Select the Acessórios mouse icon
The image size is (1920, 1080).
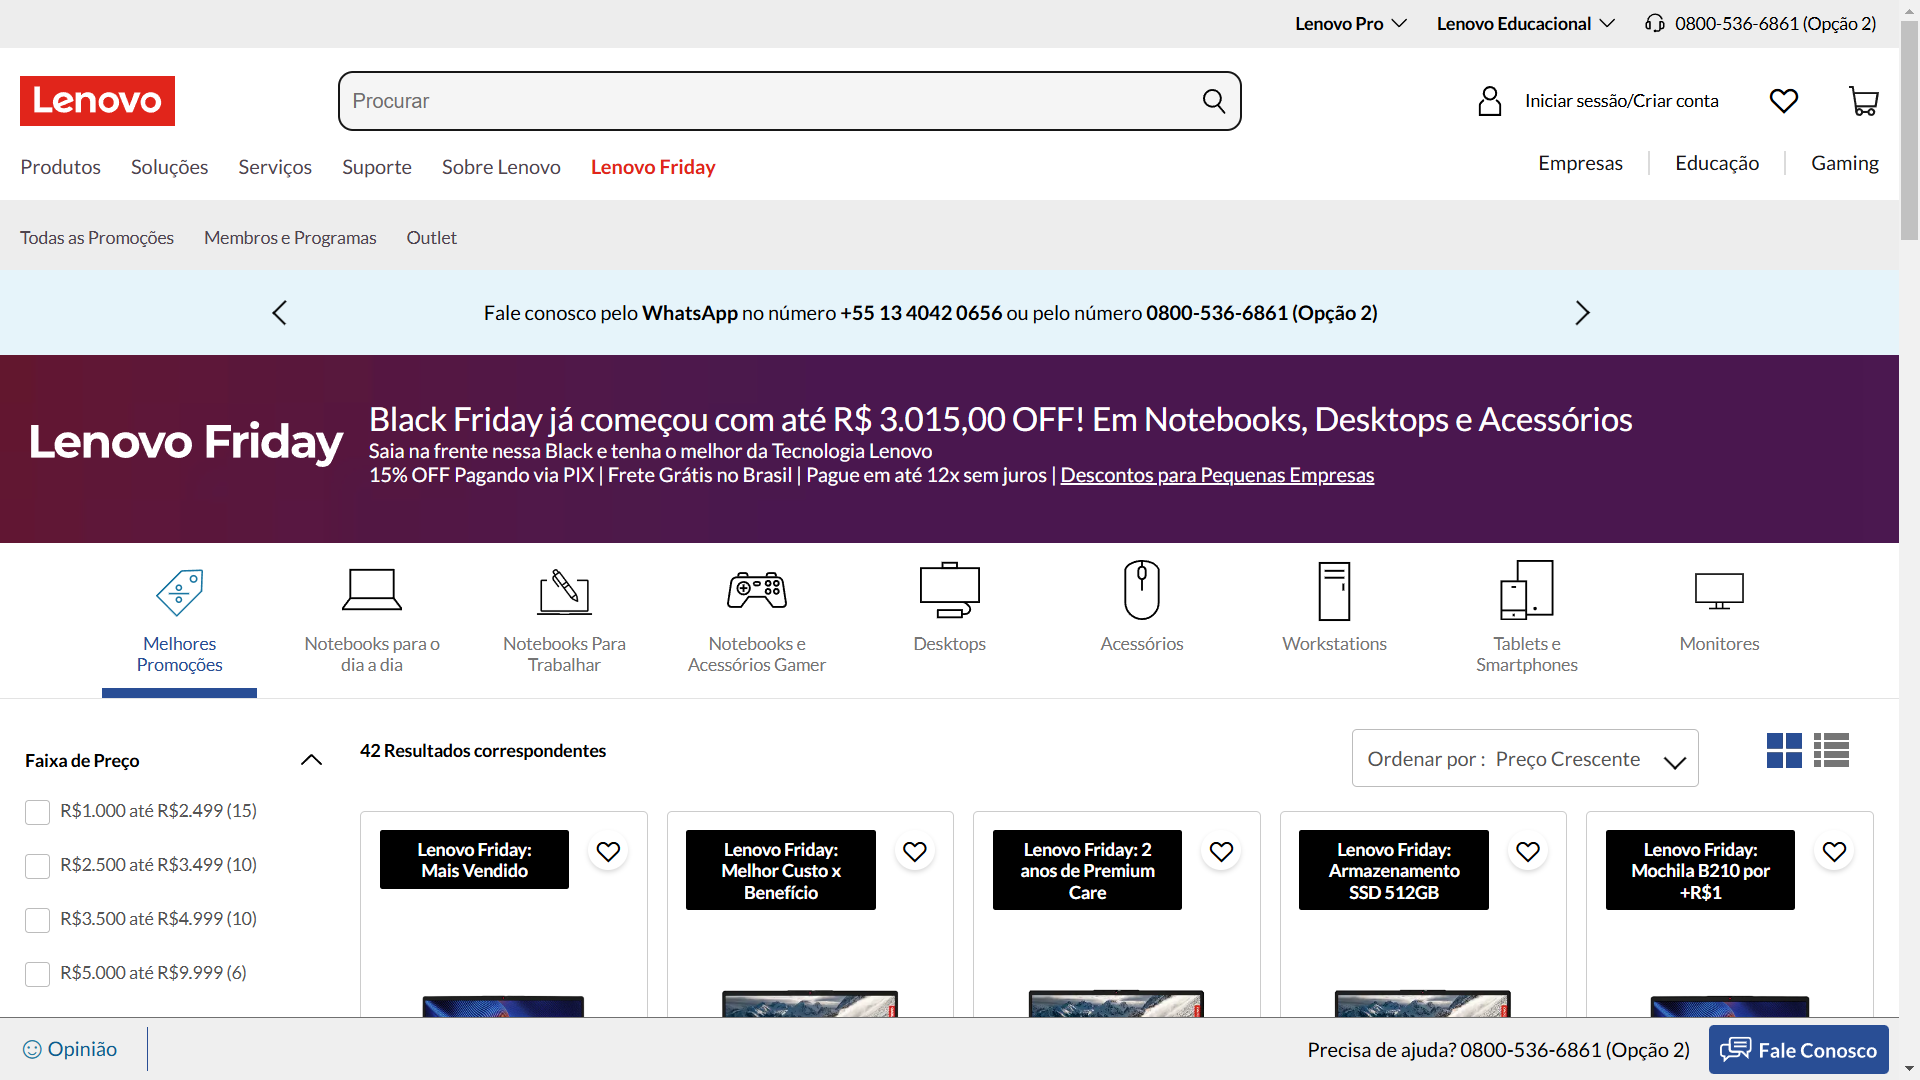tap(1142, 590)
